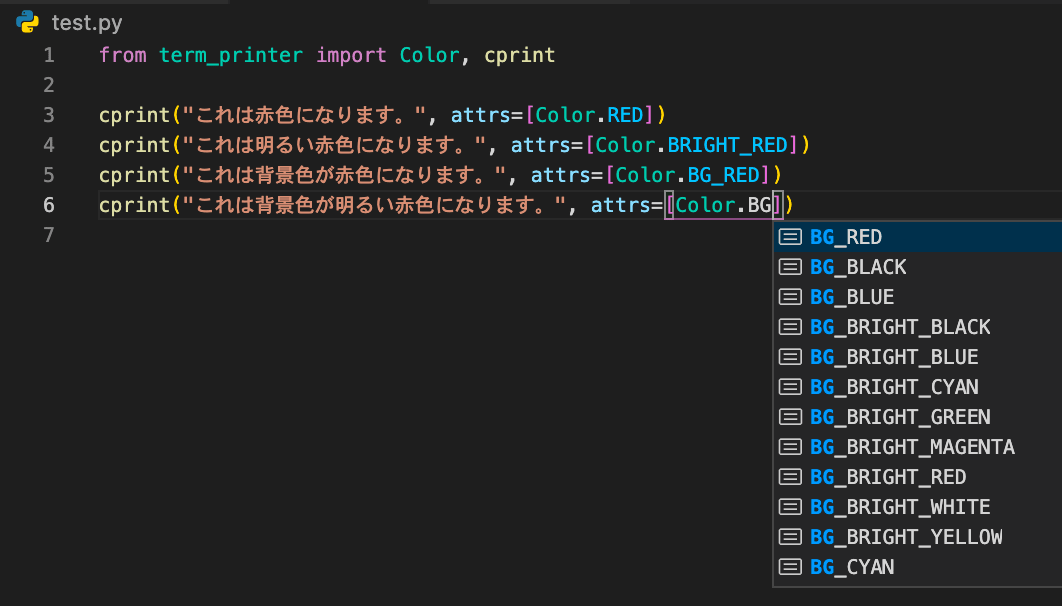Select BG_CYAN at the bottom of suggestions
Viewport: 1062px width, 606px height.
pyautogui.click(x=918, y=567)
